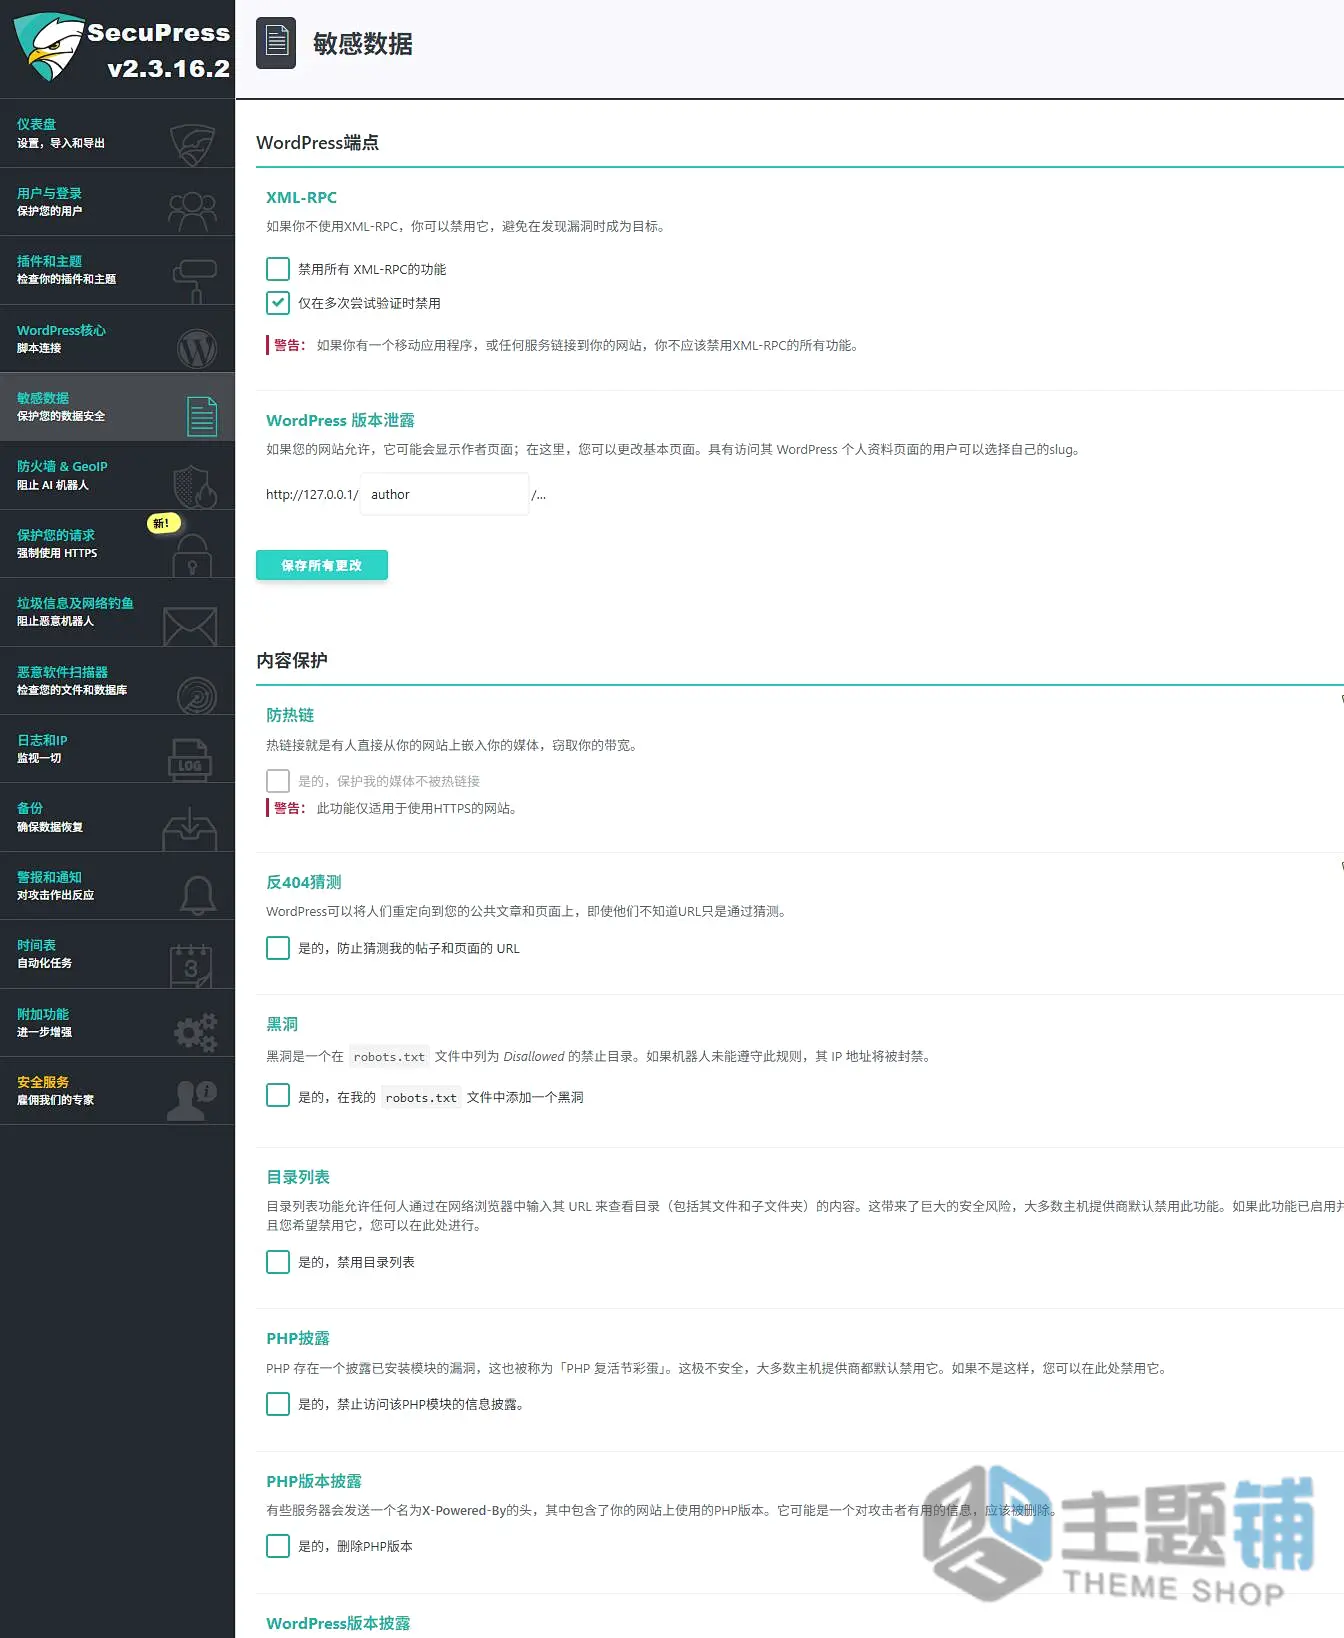
Task: Open the 警报和通知 menu item
Action: coord(117,886)
